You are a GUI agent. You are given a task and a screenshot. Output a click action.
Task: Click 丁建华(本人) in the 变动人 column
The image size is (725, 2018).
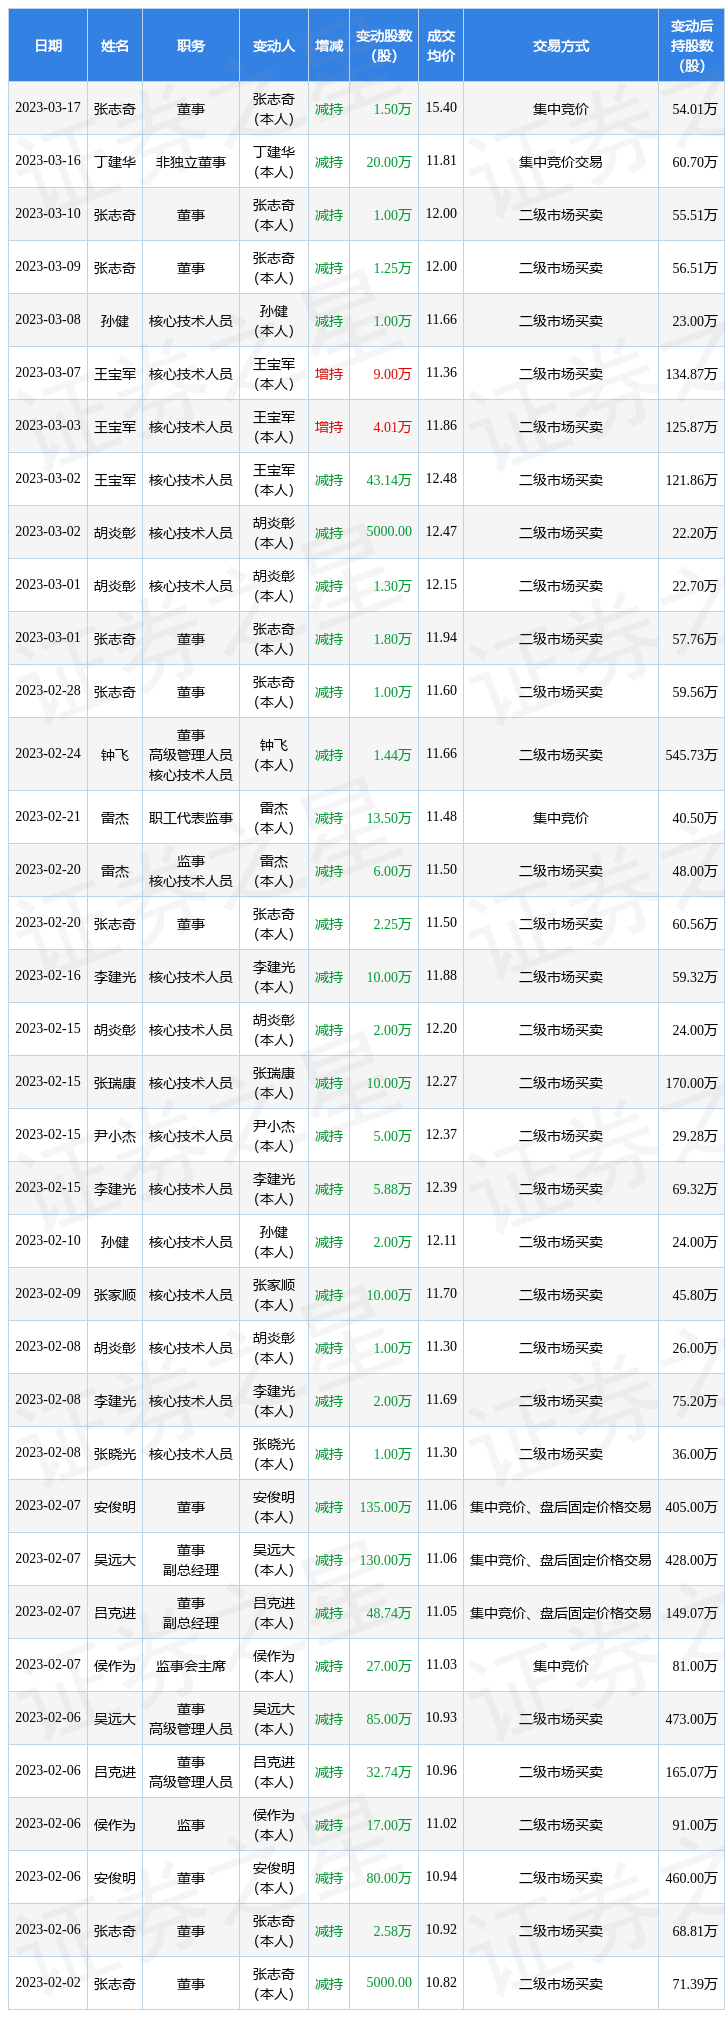(274, 161)
